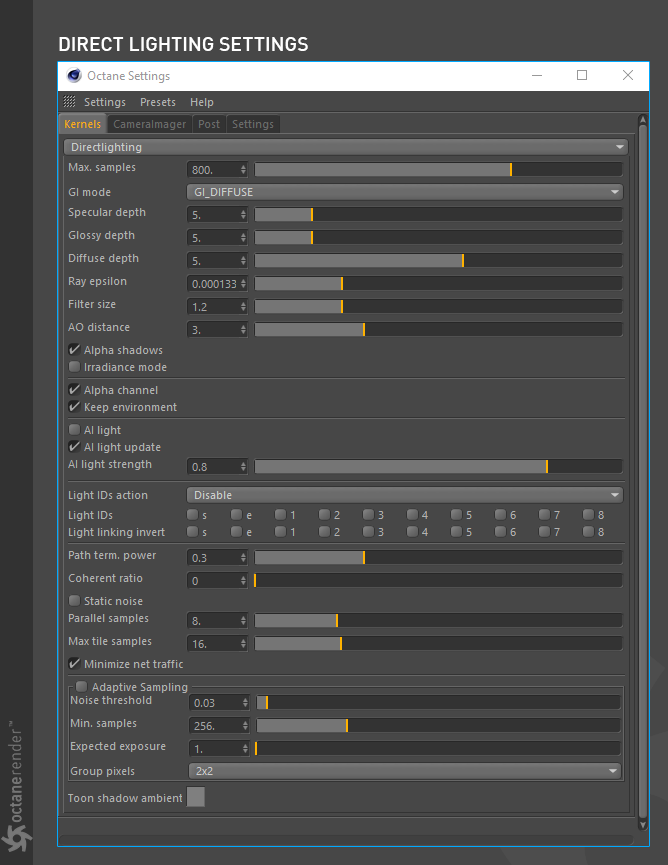Adjust the Max tile samples slider

(x=438, y=643)
